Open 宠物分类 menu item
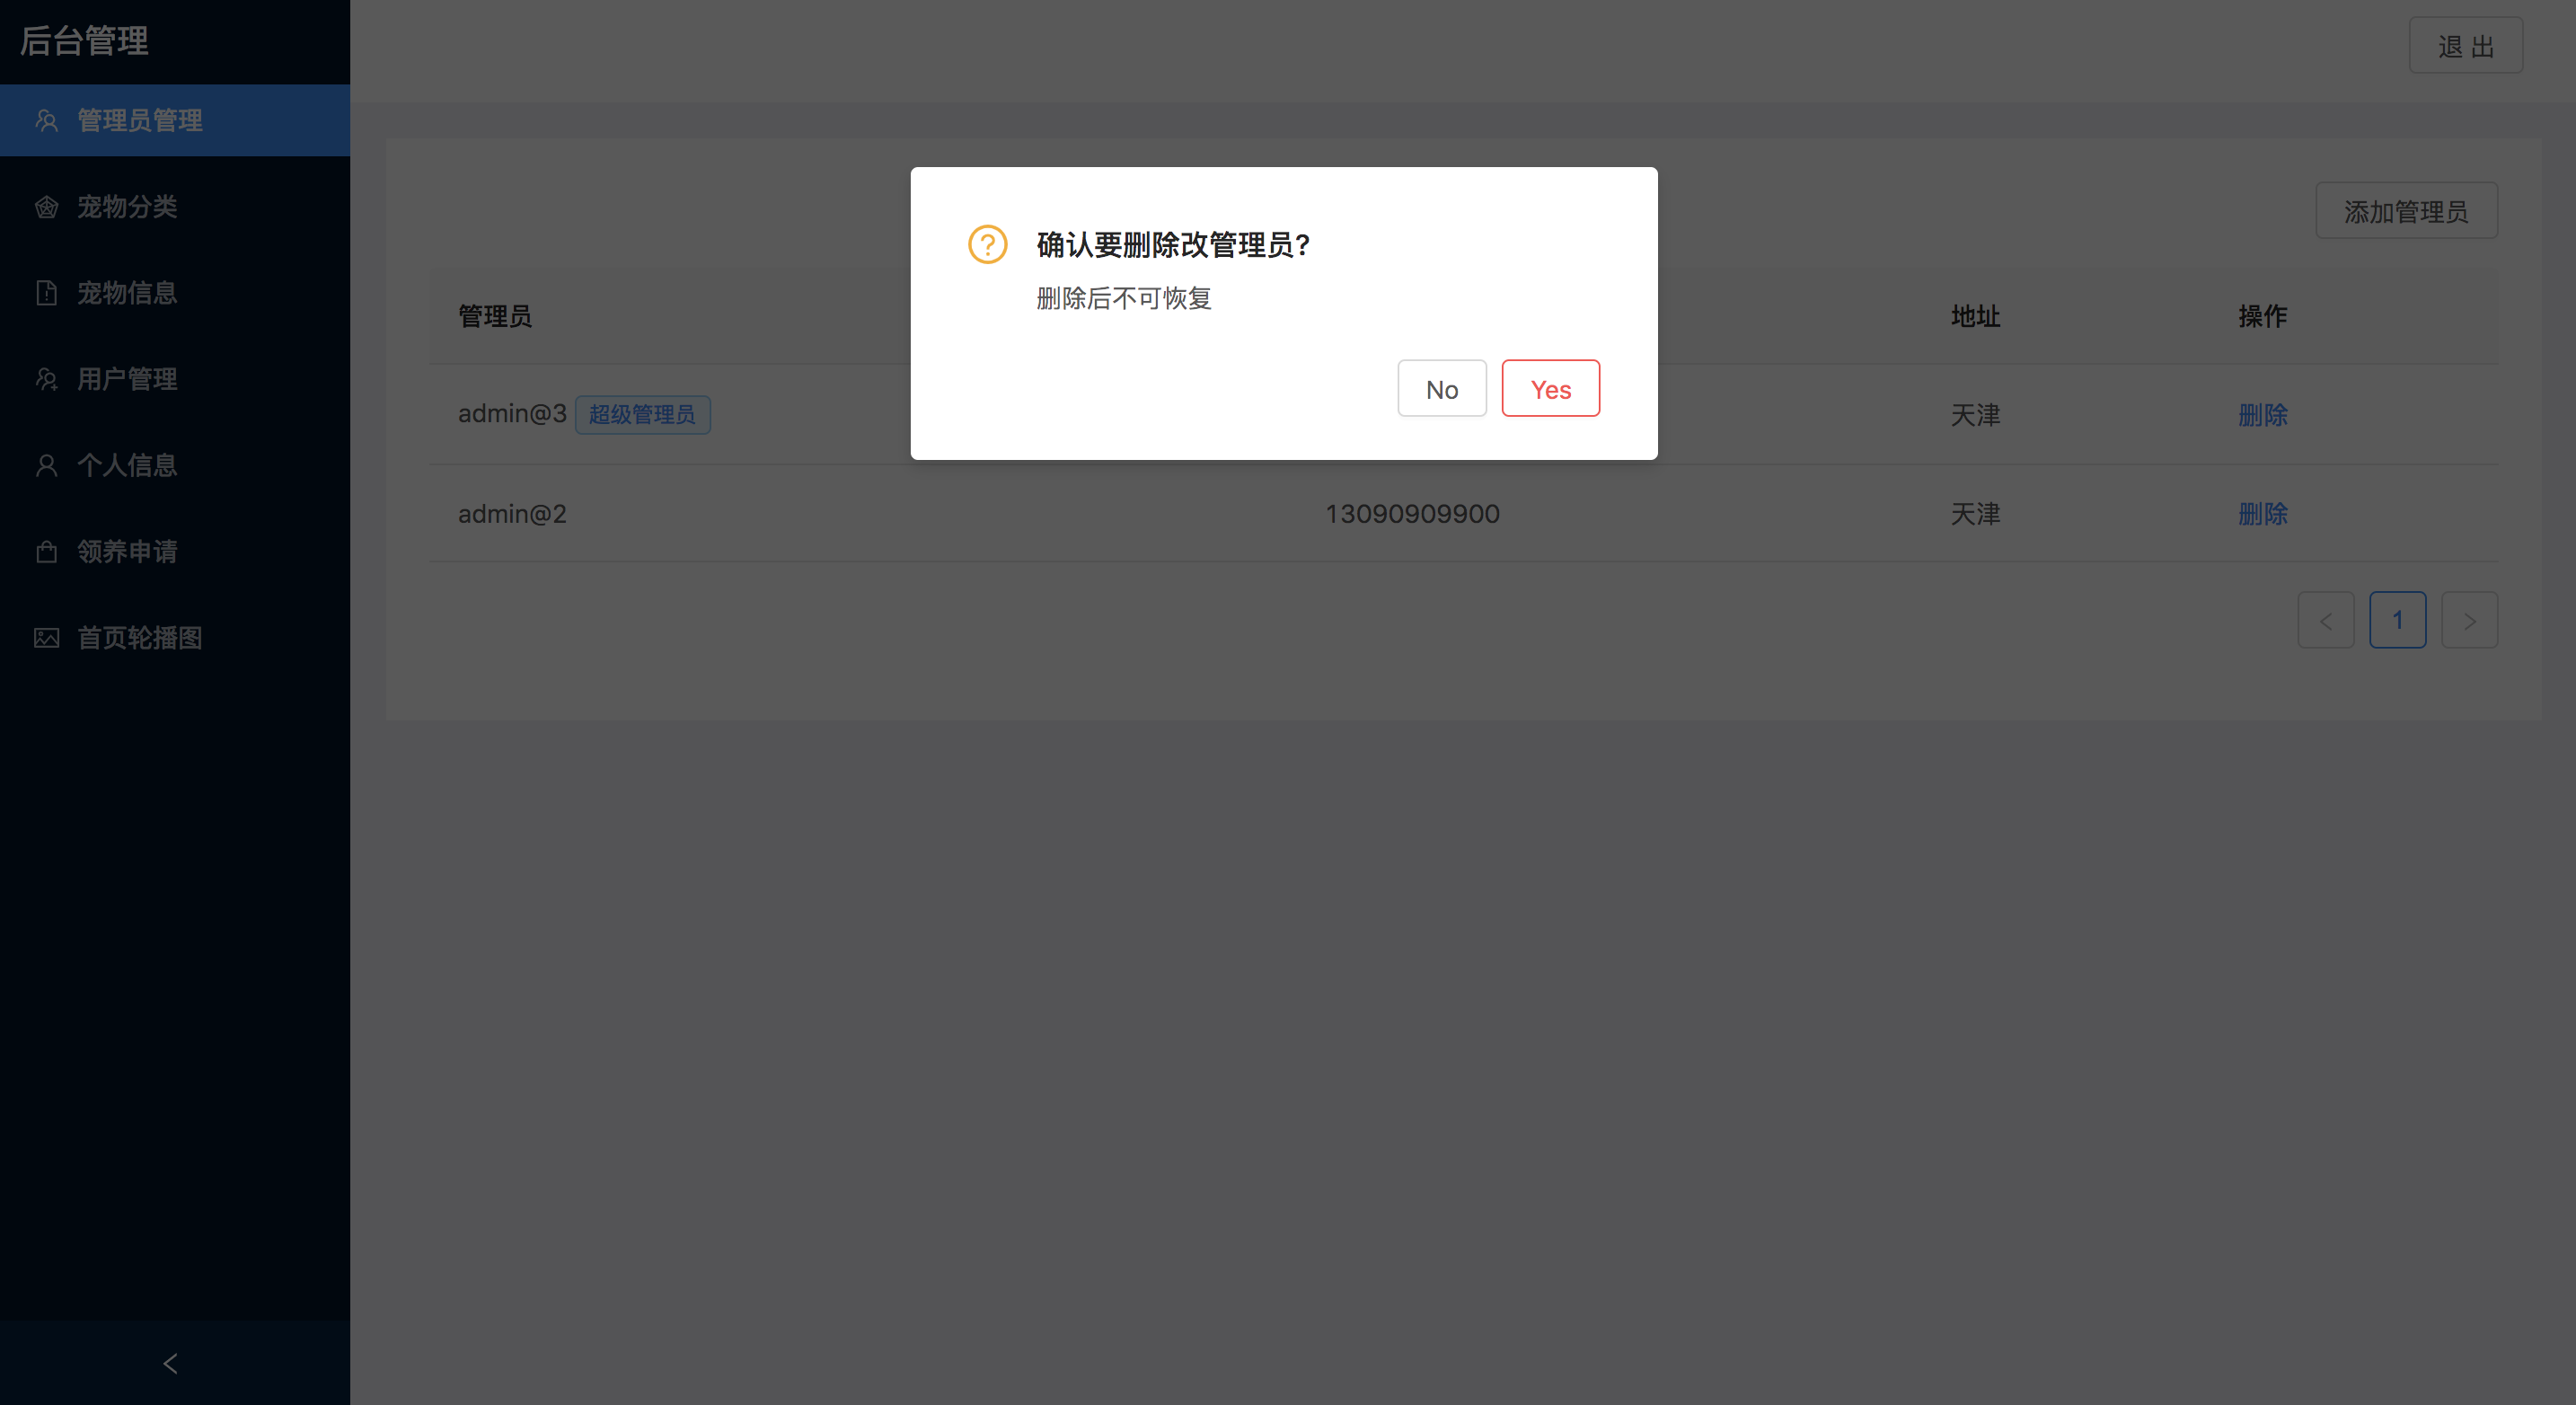This screenshot has height=1405, width=2576. [x=127, y=207]
